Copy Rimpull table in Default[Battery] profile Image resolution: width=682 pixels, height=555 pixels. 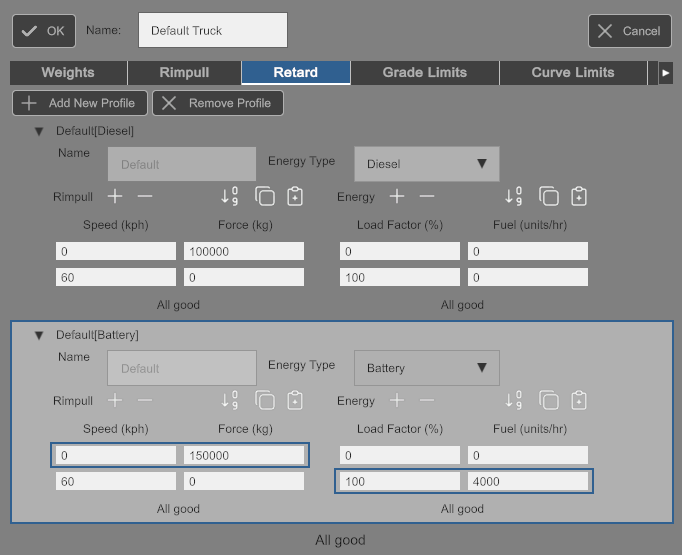(264, 401)
